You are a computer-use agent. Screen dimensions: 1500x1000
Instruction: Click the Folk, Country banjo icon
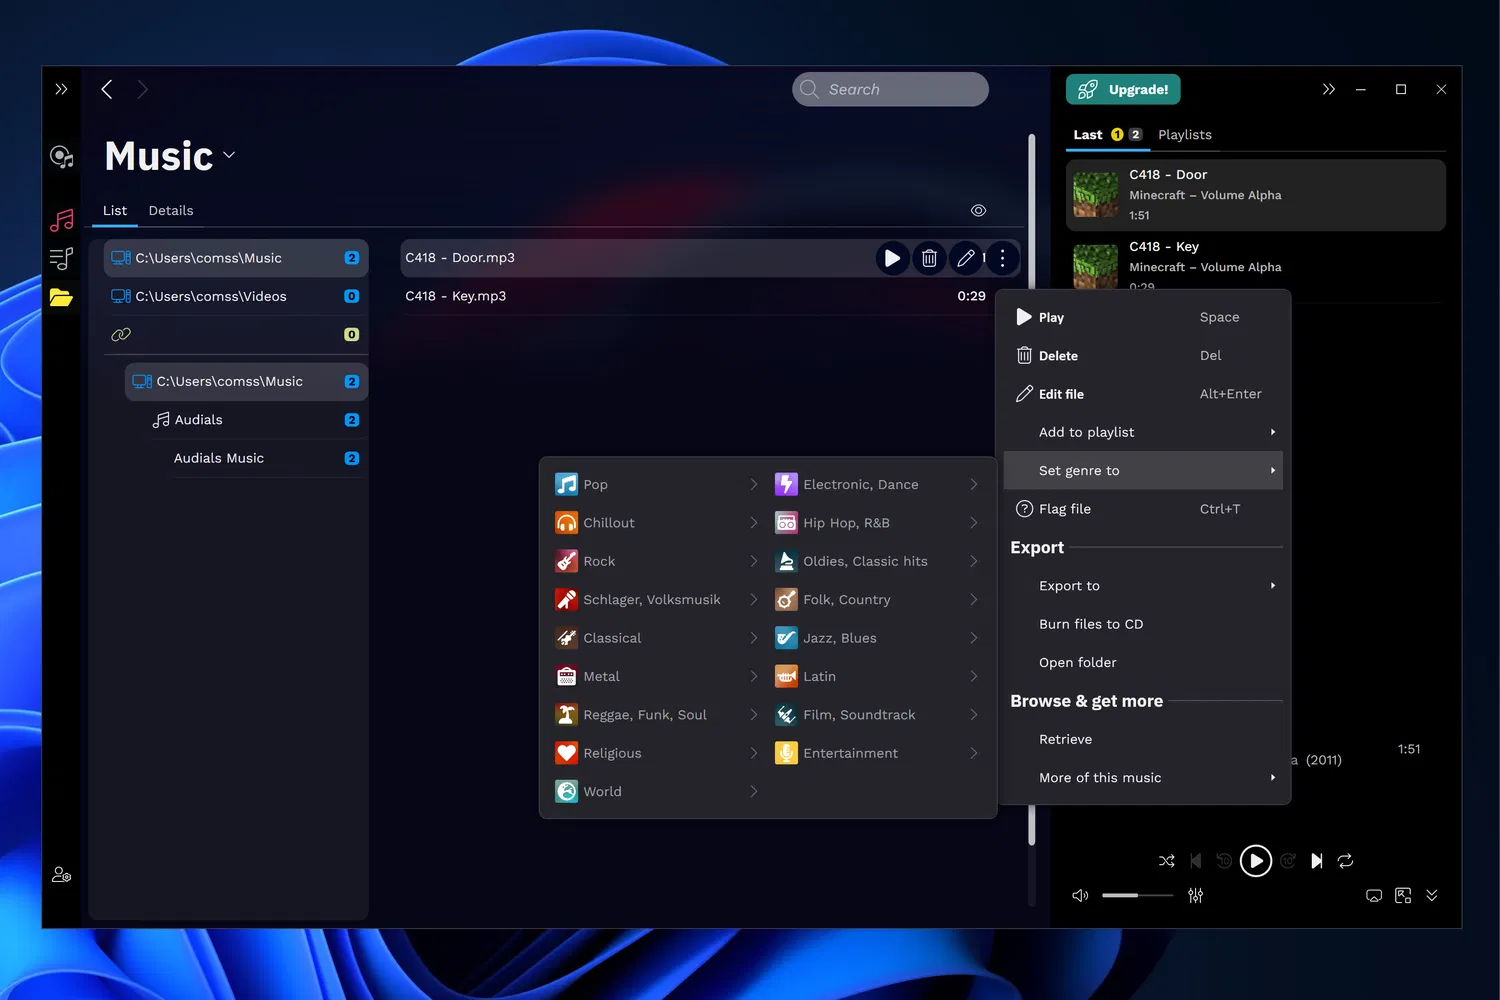click(x=786, y=599)
